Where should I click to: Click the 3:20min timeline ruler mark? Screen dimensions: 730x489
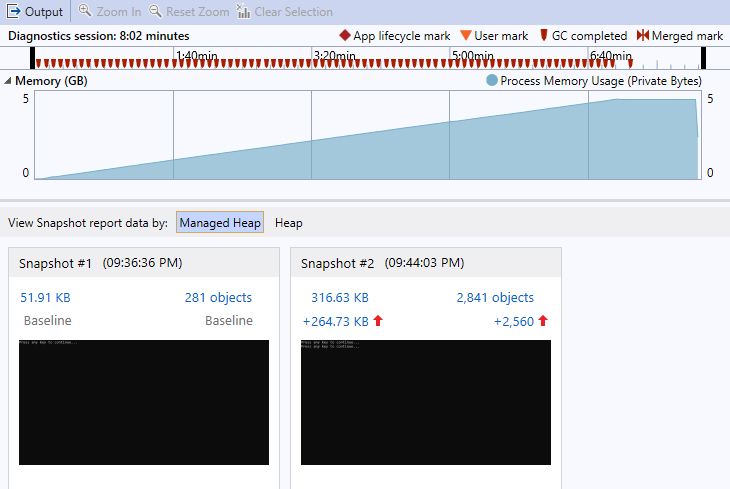tap(335, 56)
